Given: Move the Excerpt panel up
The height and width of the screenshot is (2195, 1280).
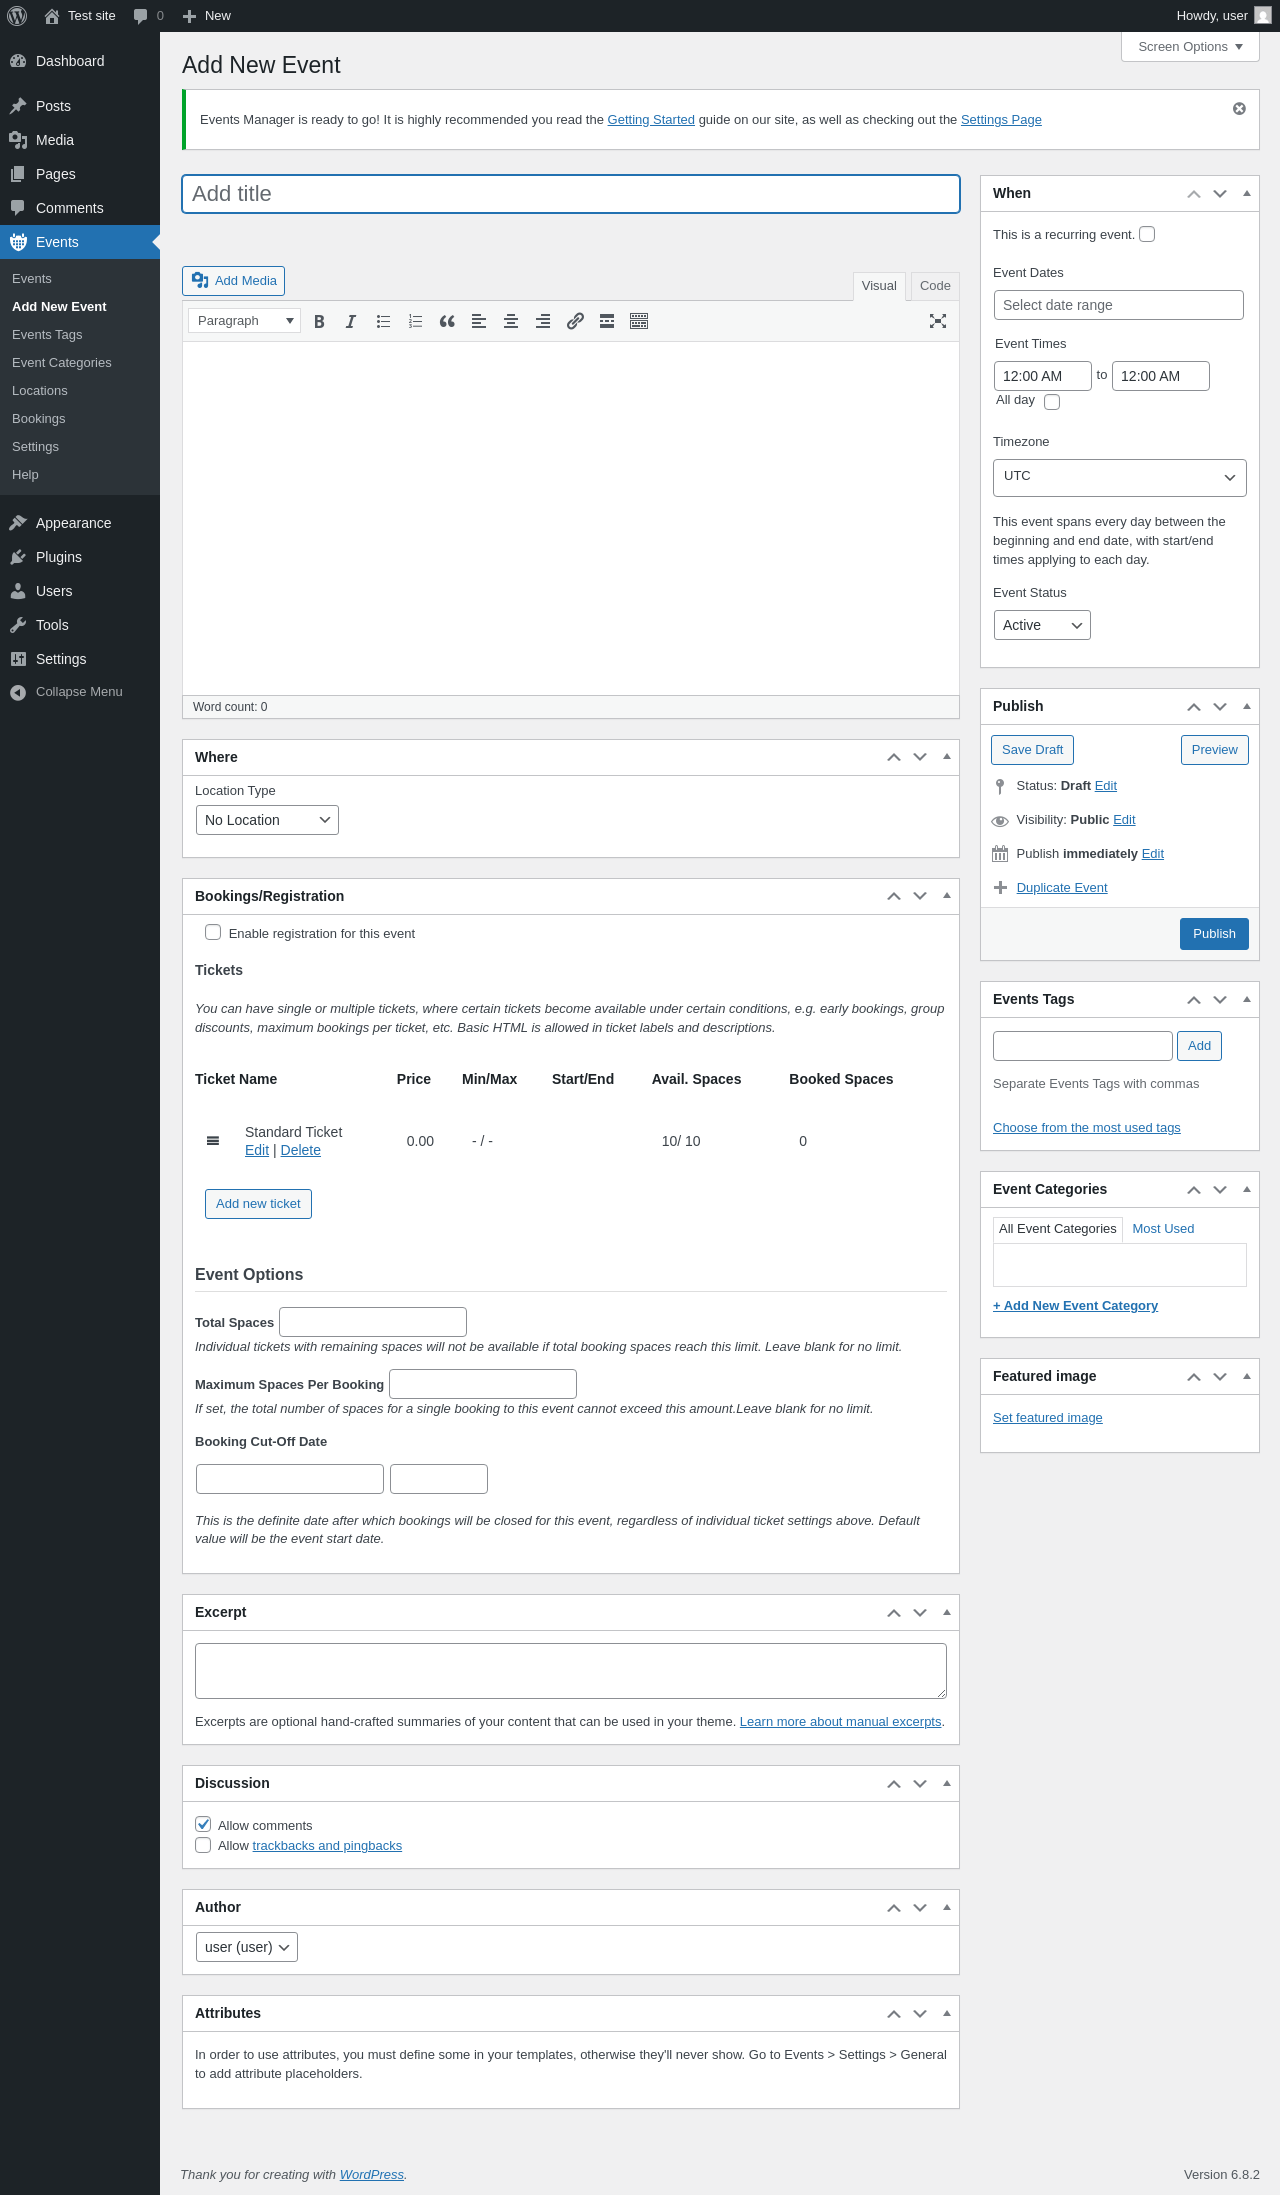Looking at the screenshot, I should tap(894, 1613).
